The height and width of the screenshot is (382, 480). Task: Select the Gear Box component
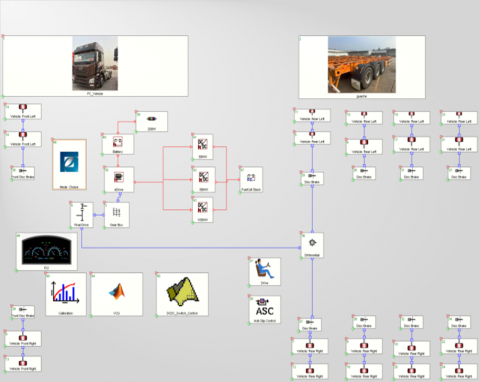click(117, 215)
